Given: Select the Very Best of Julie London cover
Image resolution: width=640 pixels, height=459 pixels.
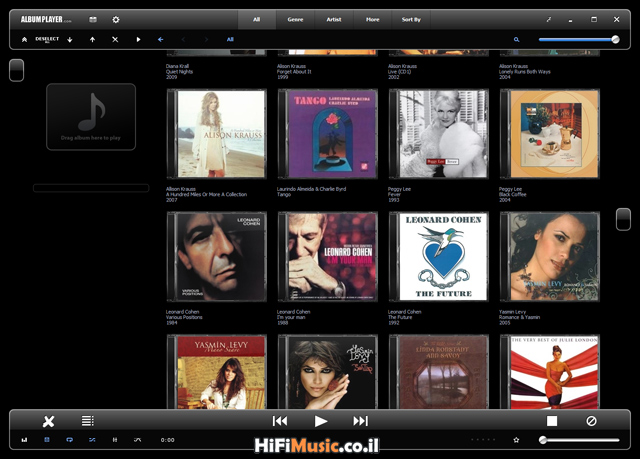Looking at the screenshot, I should pyautogui.click(x=550, y=372).
